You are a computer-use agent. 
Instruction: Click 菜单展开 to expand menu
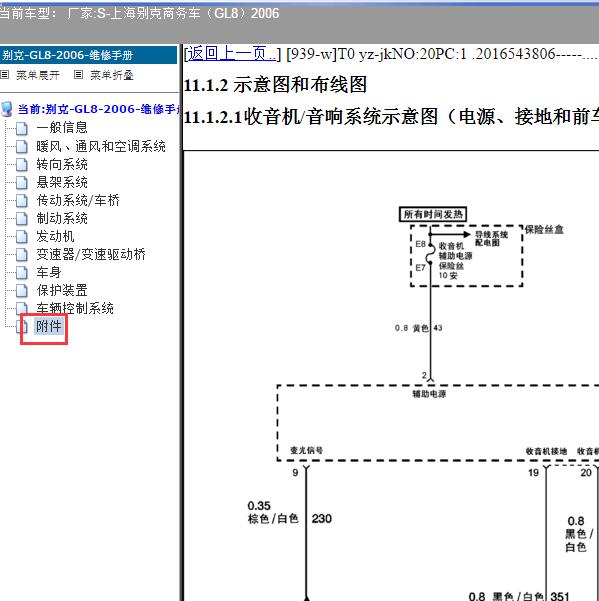click(x=38, y=75)
